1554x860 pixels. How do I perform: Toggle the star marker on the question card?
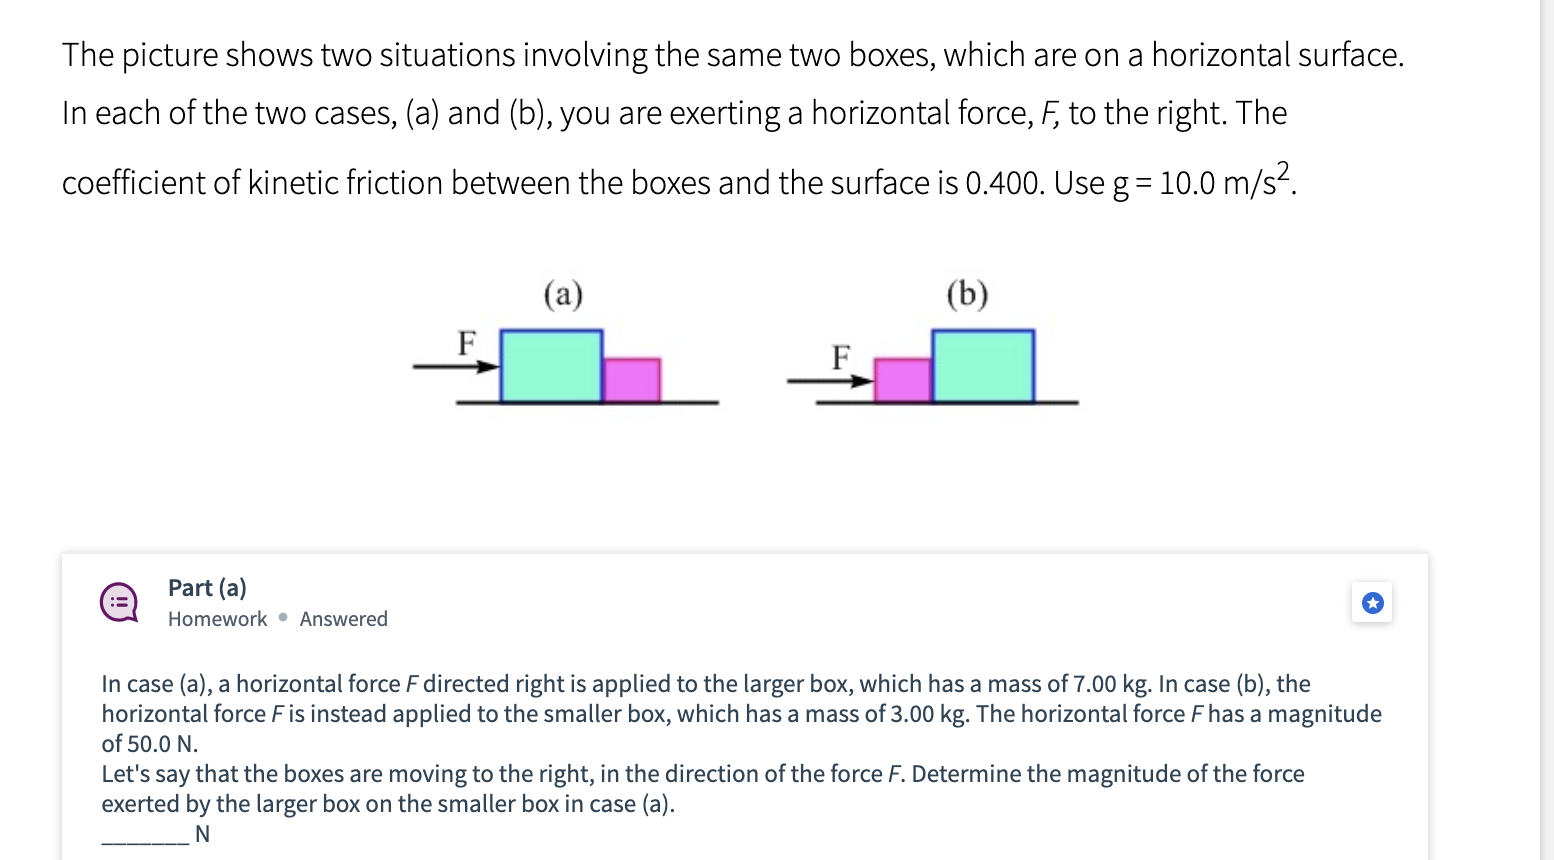(x=1372, y=601)
